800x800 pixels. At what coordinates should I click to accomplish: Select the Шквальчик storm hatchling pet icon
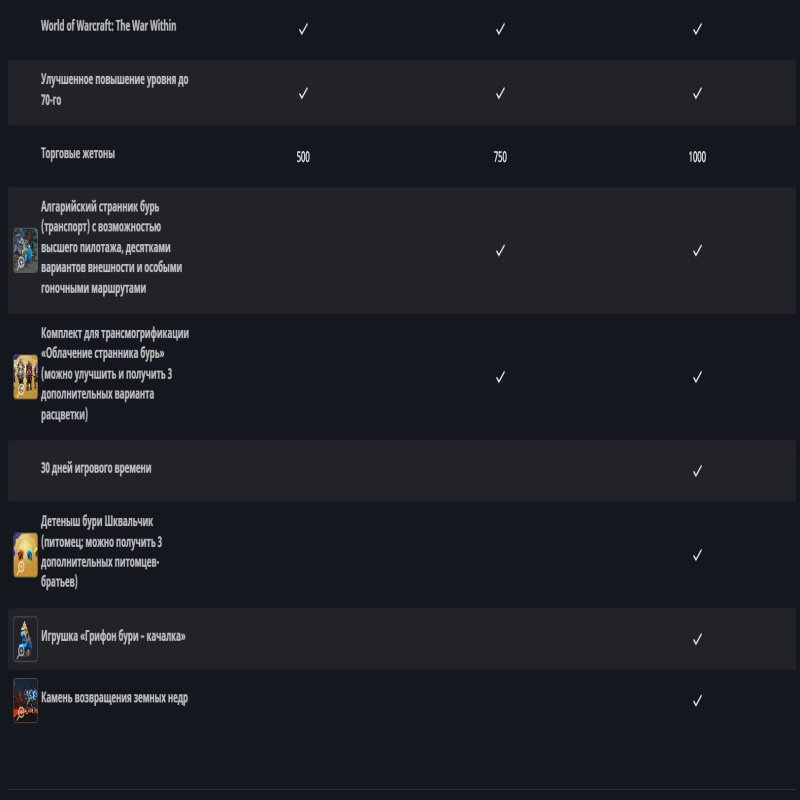click(x=25, y=555)
